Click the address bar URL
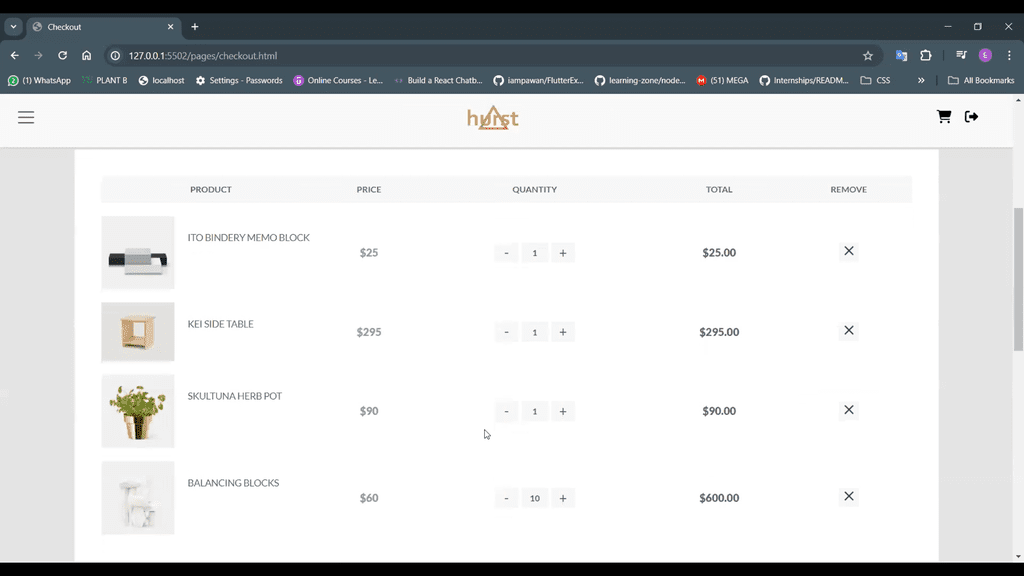 [202, 56]
